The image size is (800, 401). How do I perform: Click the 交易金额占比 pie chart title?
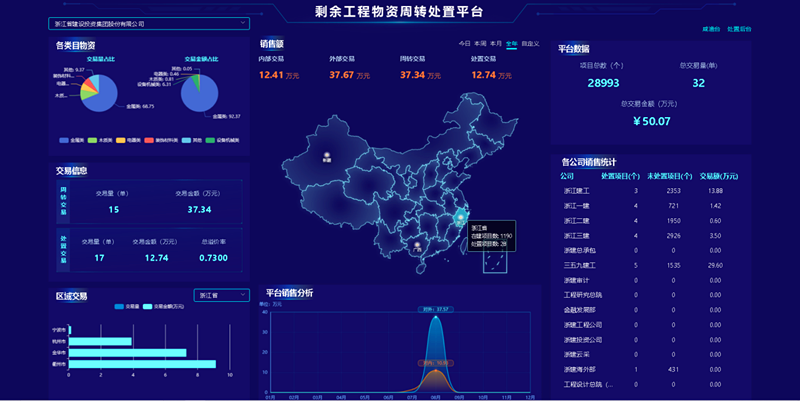tap(201, 59)
